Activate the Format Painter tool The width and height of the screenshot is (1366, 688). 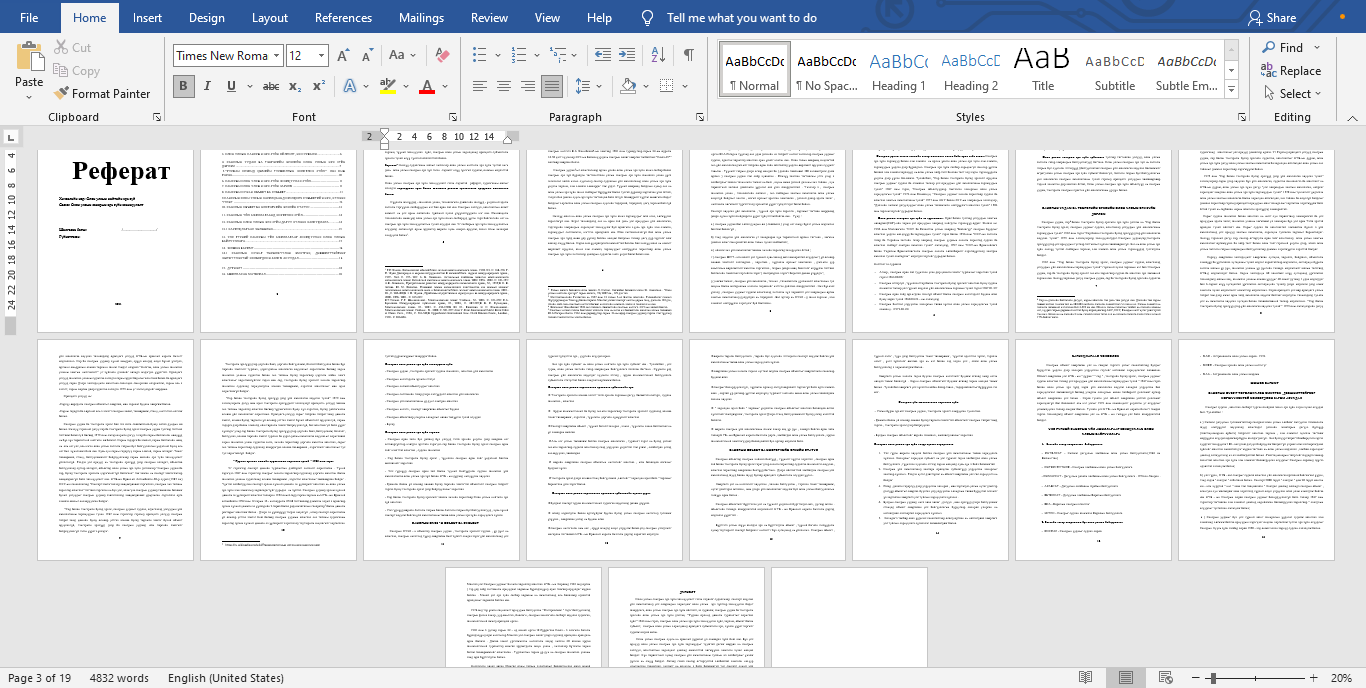pos(101,93)
